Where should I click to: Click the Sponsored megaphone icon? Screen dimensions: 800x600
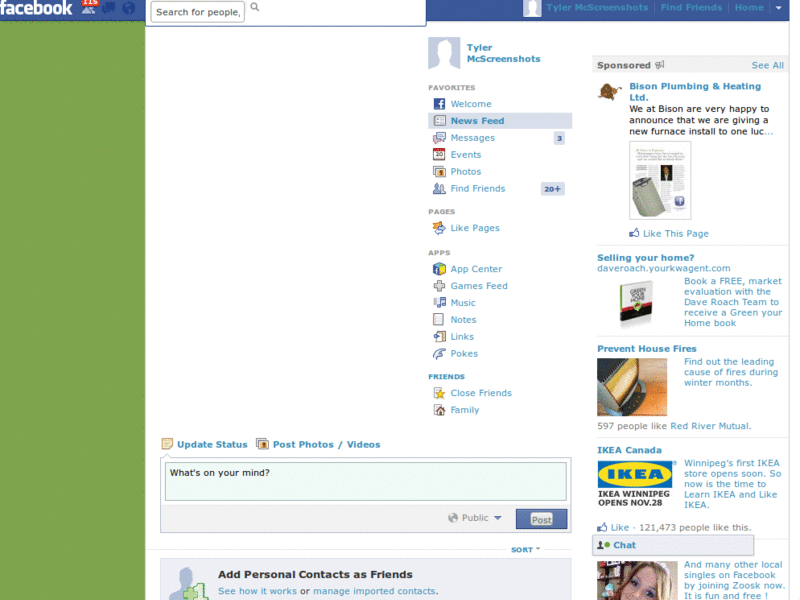(x=660, y=65)
